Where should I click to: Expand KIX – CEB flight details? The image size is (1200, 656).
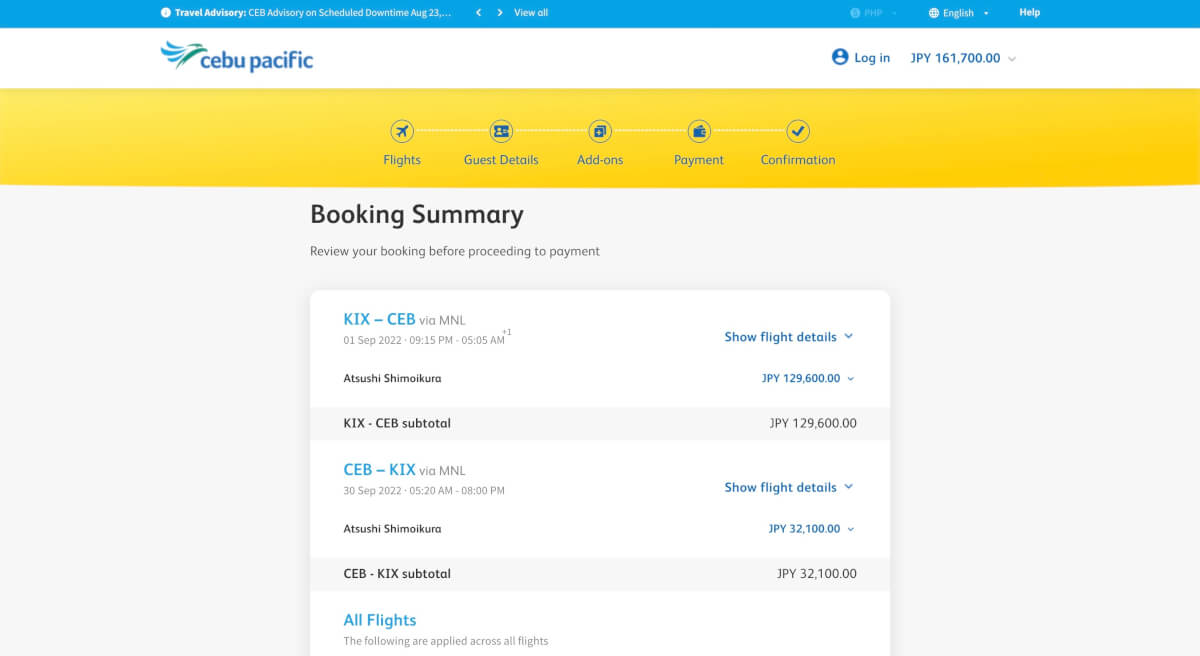tap(789, 337)
